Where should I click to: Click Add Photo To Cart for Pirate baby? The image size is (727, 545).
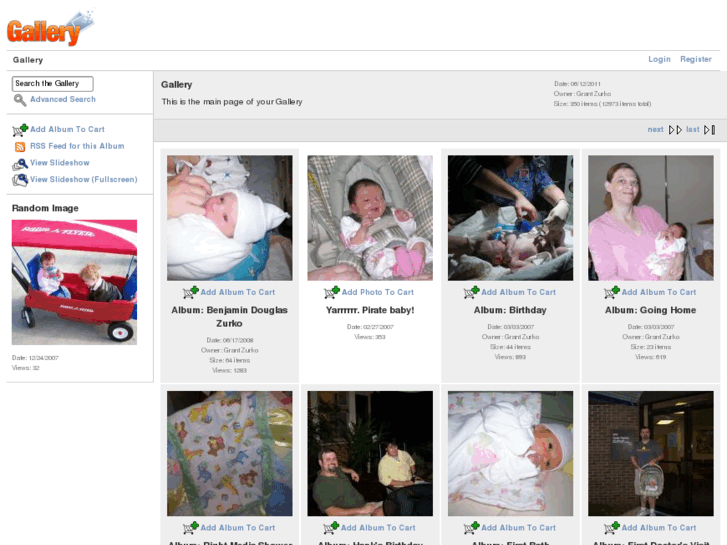(378, 292)
